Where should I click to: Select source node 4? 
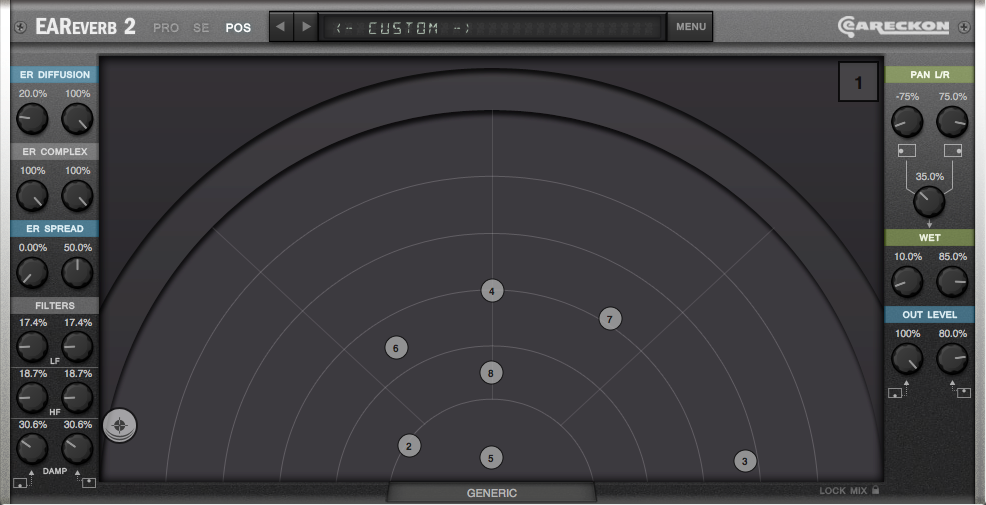(492, 291)
